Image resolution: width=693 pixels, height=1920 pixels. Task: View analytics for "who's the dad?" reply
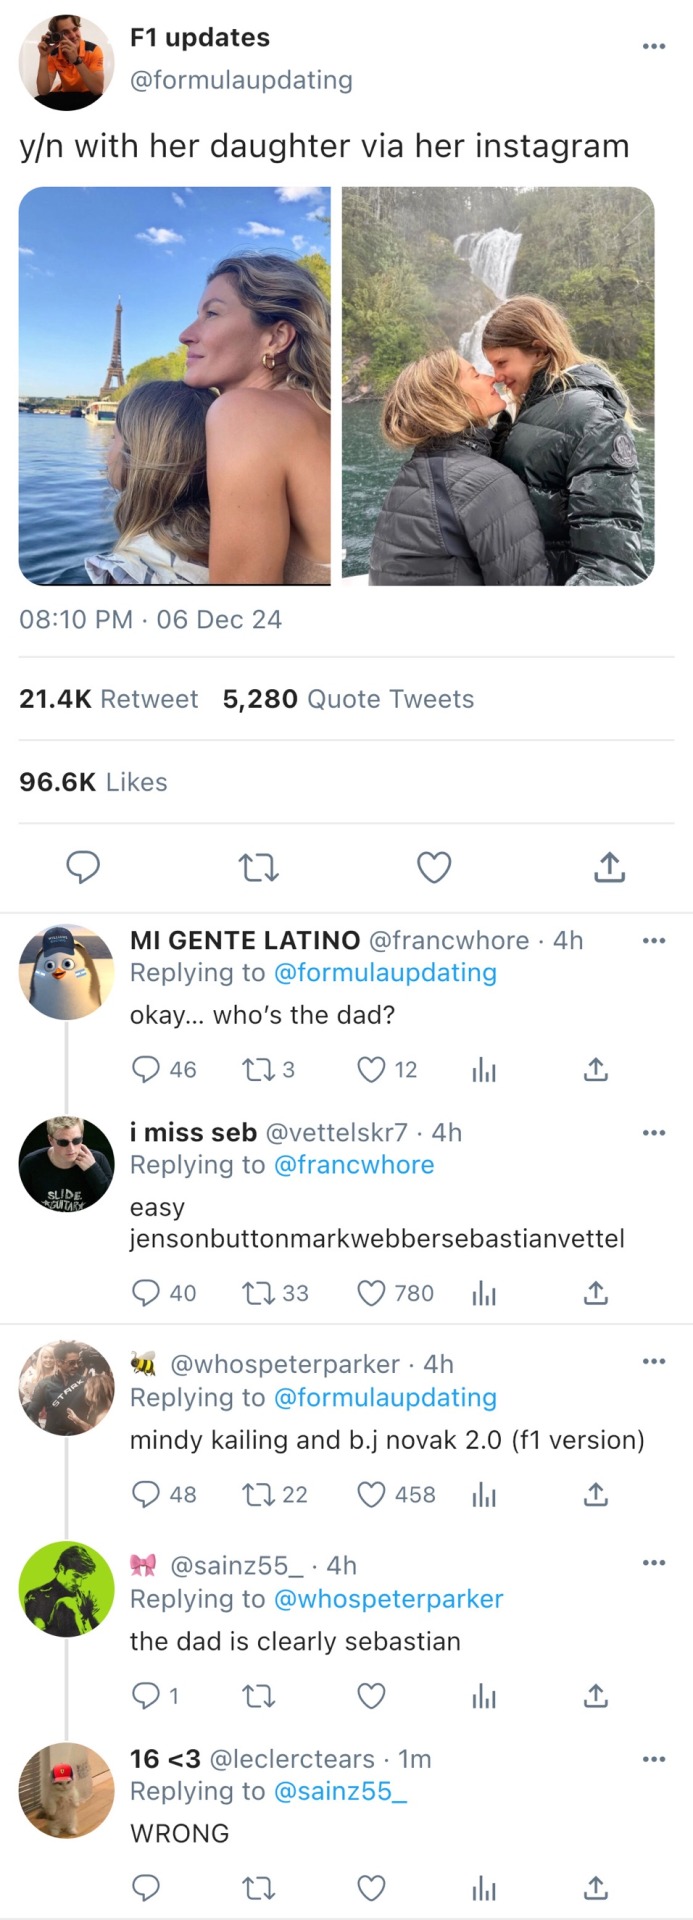point(484,1070)
